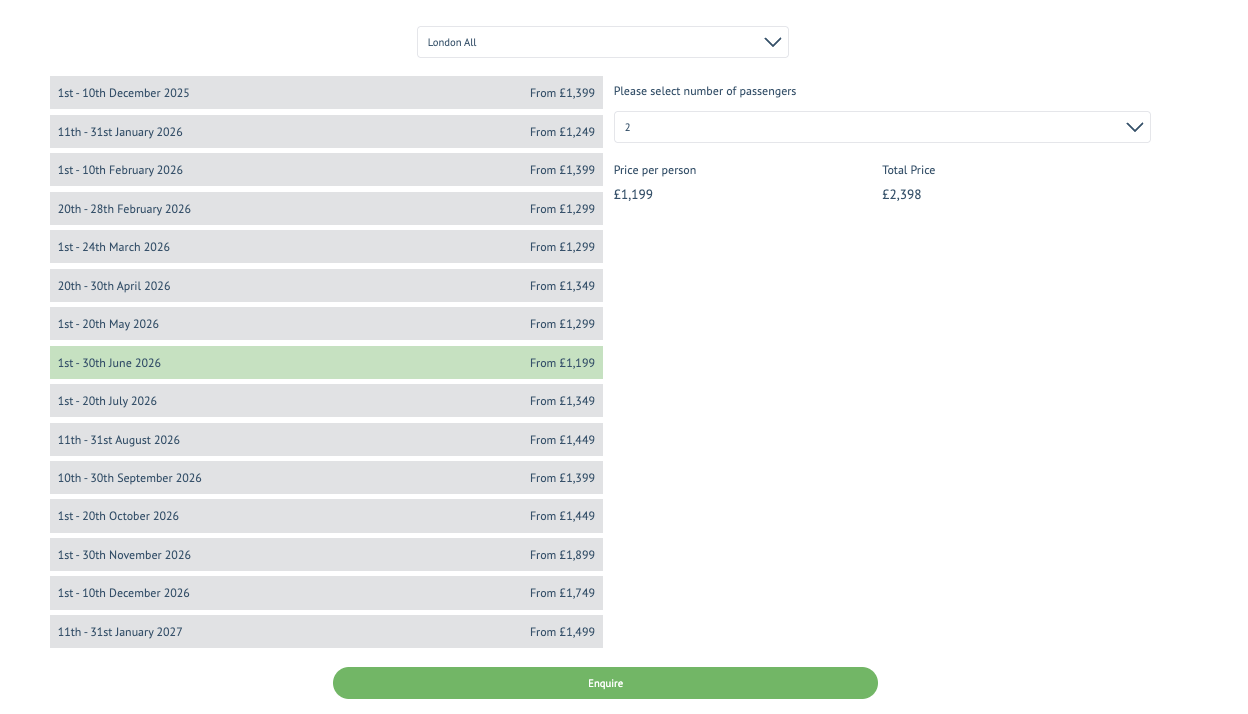The height and width of the screenshot is (714, 1248).
Task: Pick the 20th - 28th February 2026 option
Action: pyautogui.click(x=326, y=209)
